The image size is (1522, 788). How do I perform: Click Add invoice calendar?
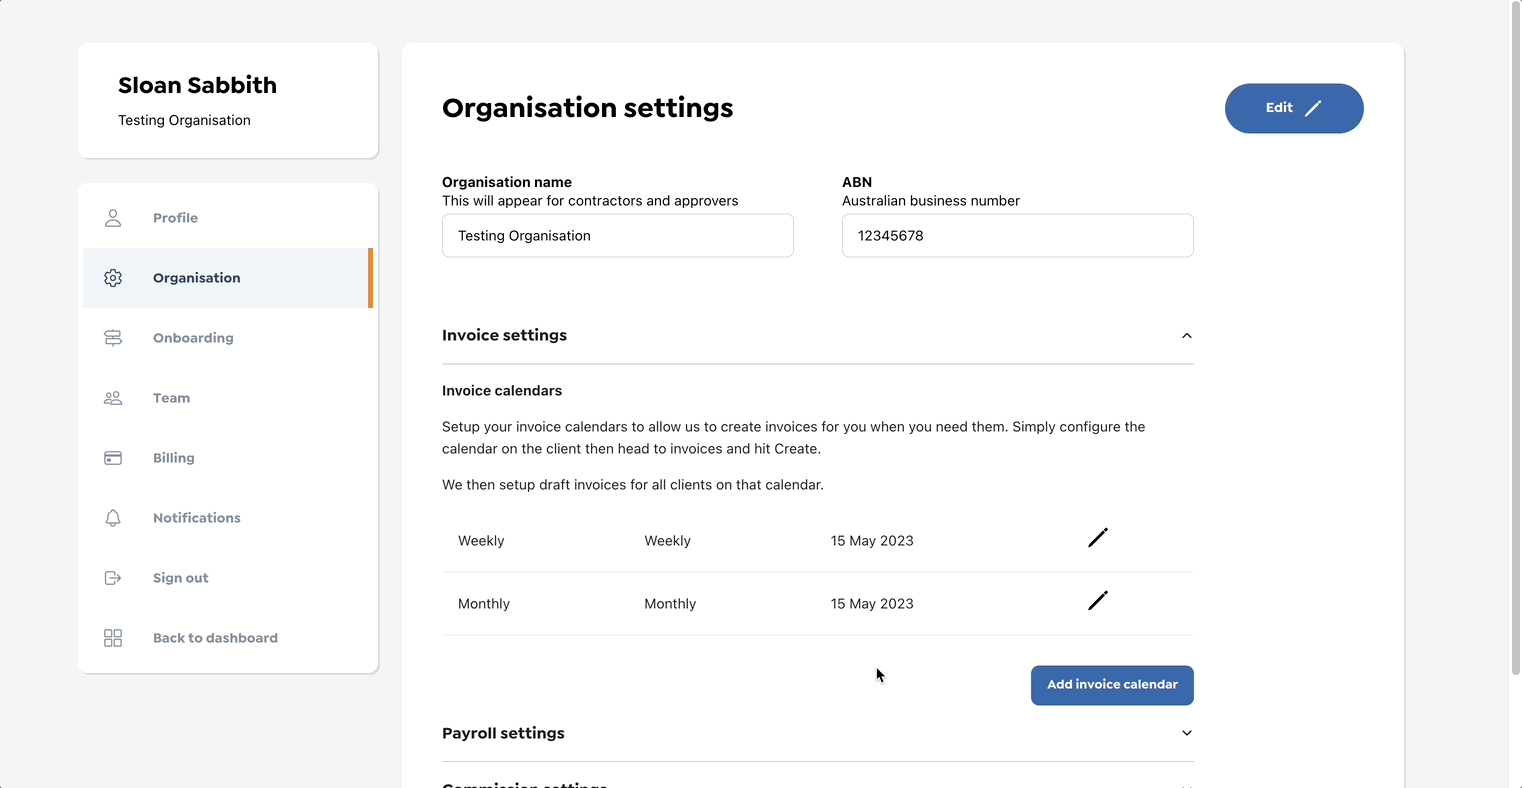1112,685
